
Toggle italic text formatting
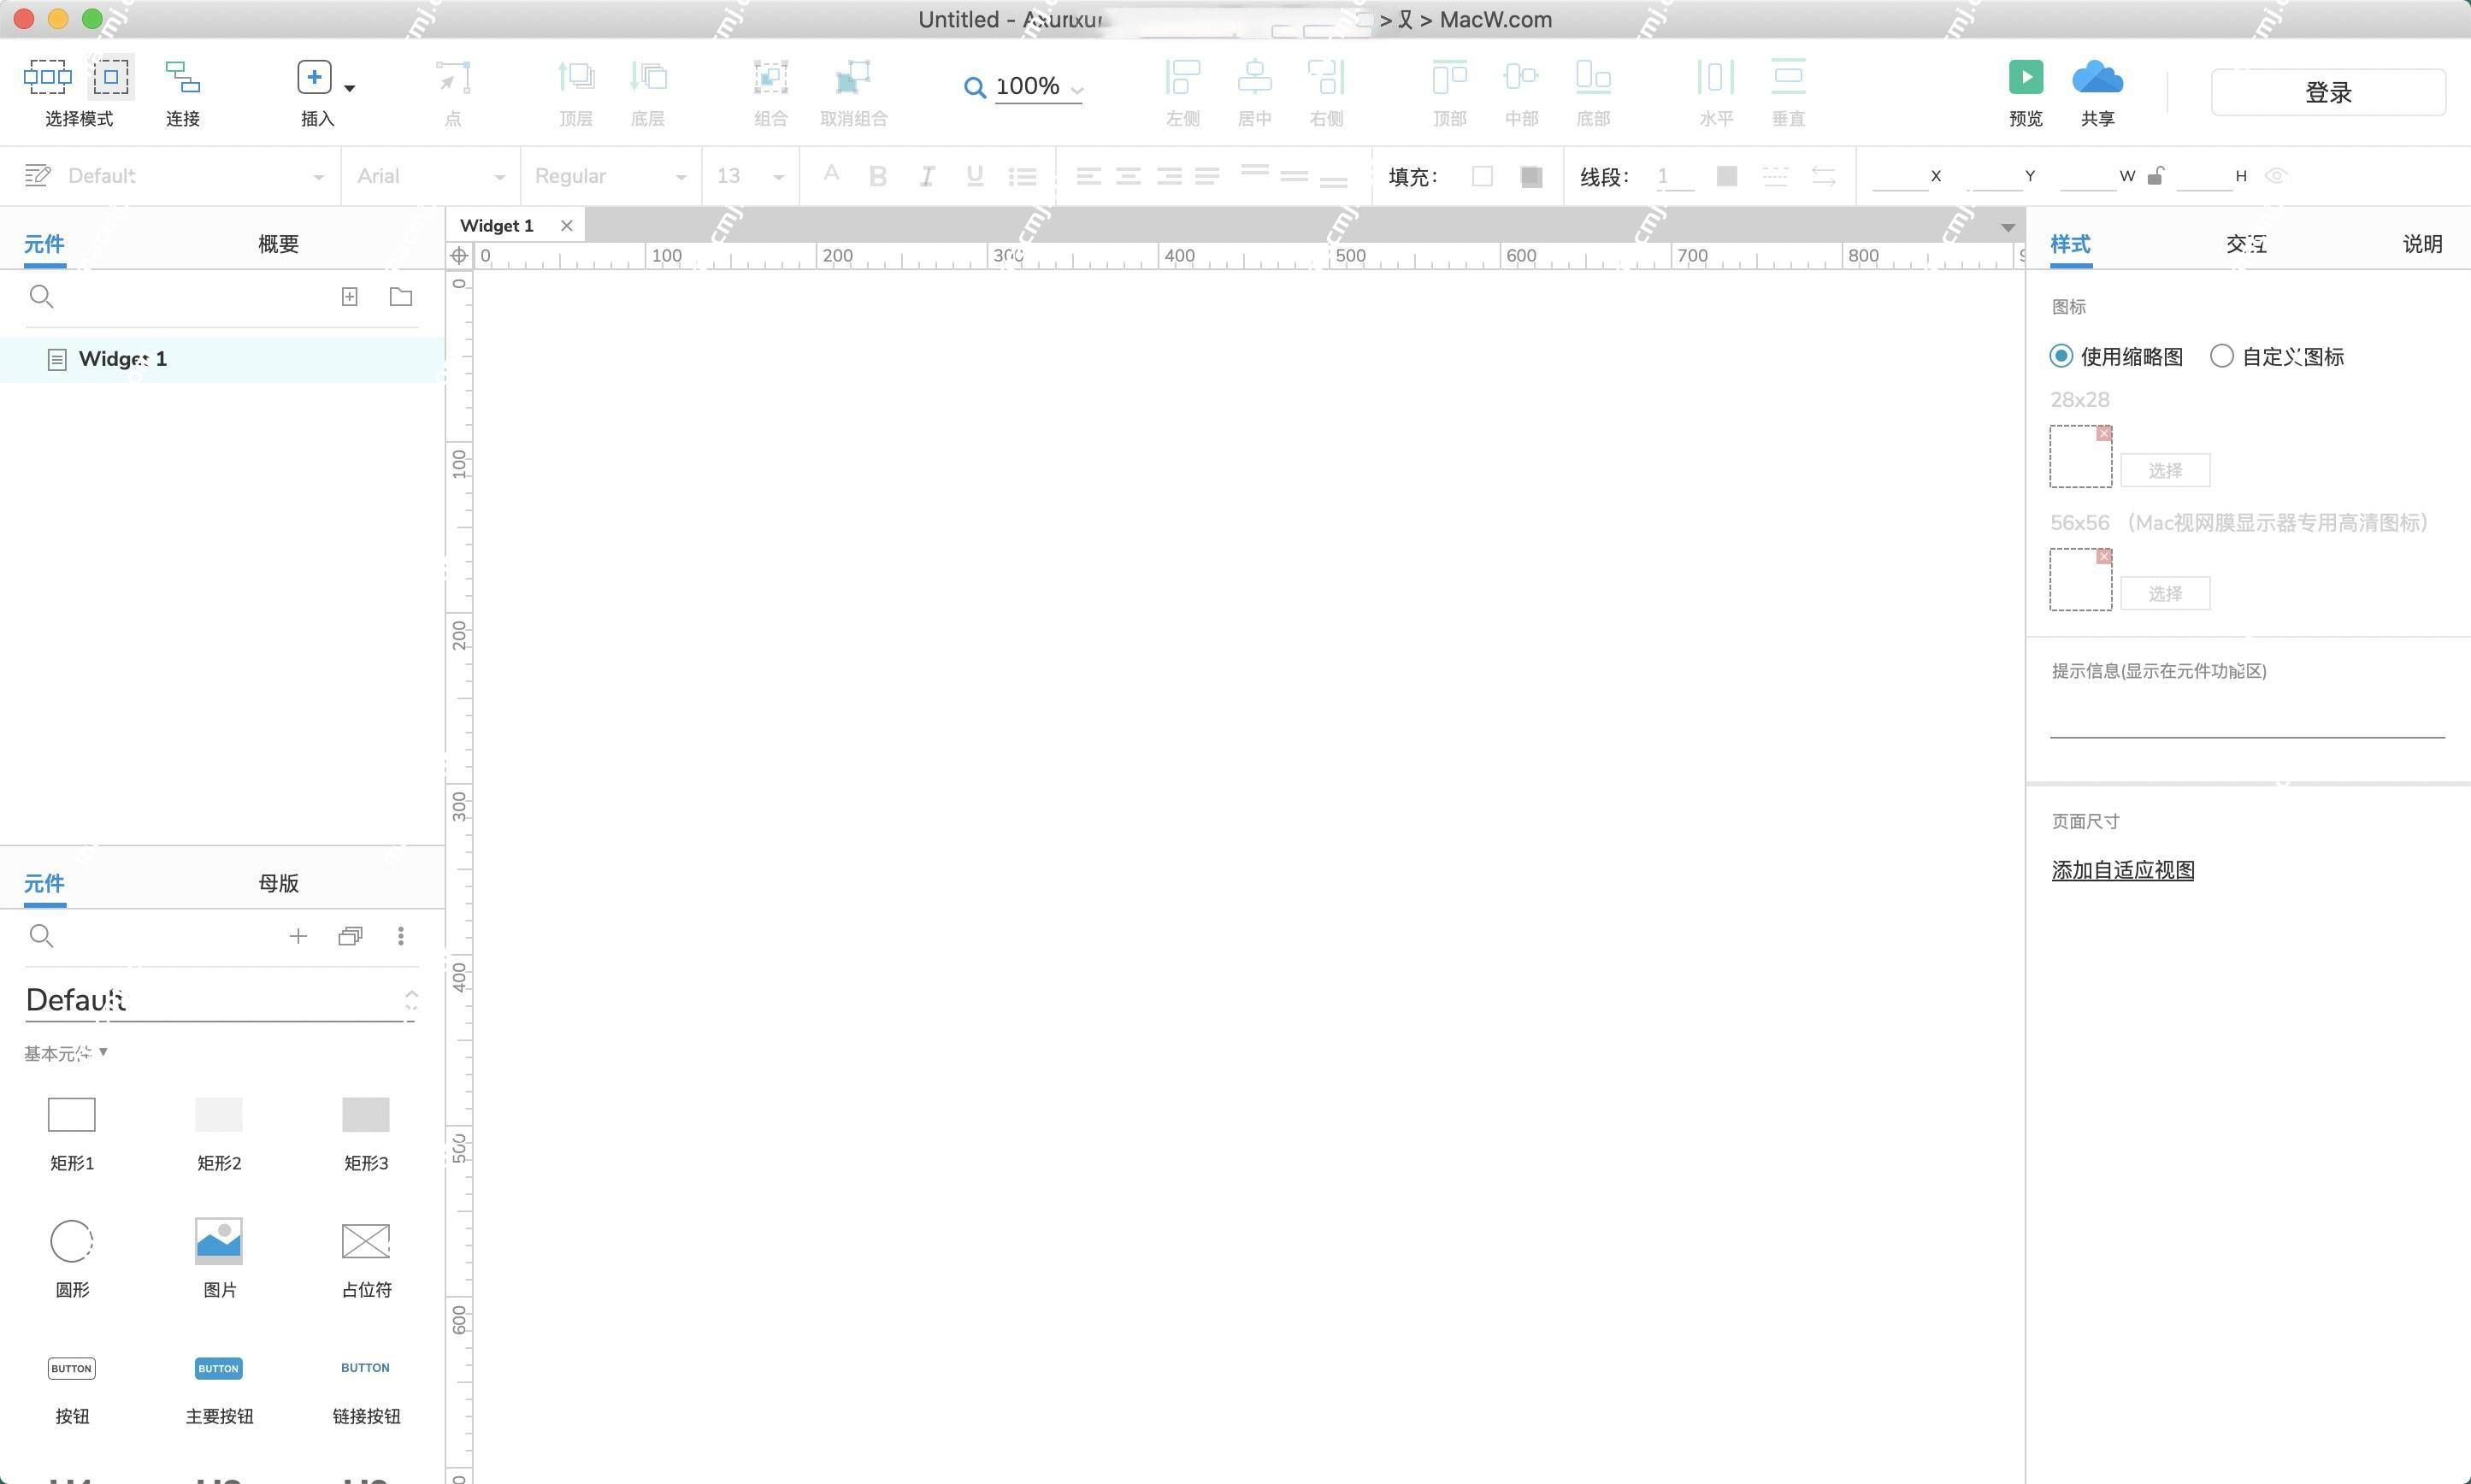point(927,176)
